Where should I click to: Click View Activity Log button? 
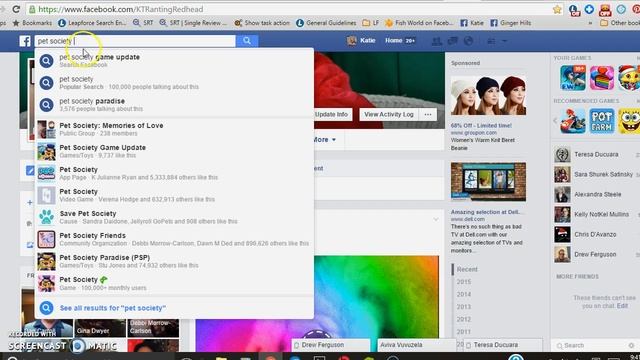pyautogui.click(x=389, y=114)
